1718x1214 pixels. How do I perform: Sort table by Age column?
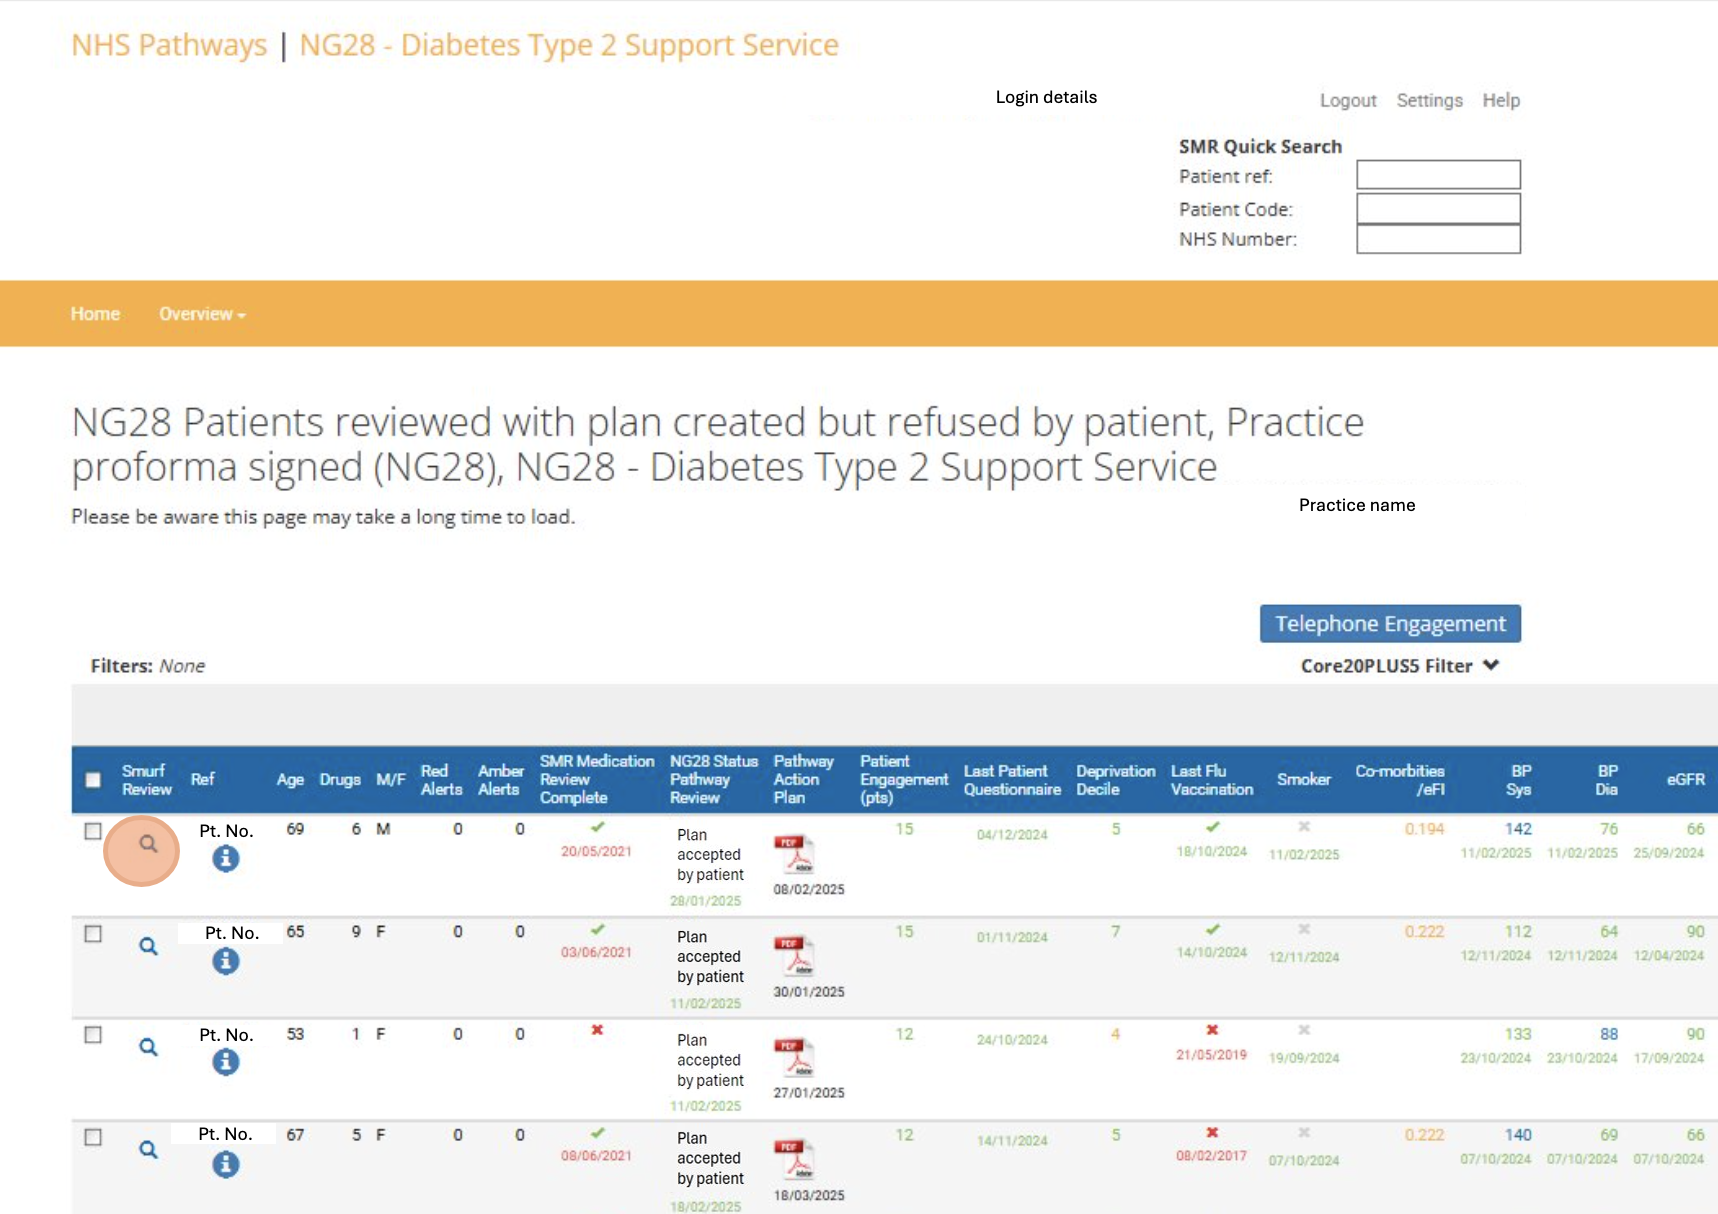[x=290, y=780]
